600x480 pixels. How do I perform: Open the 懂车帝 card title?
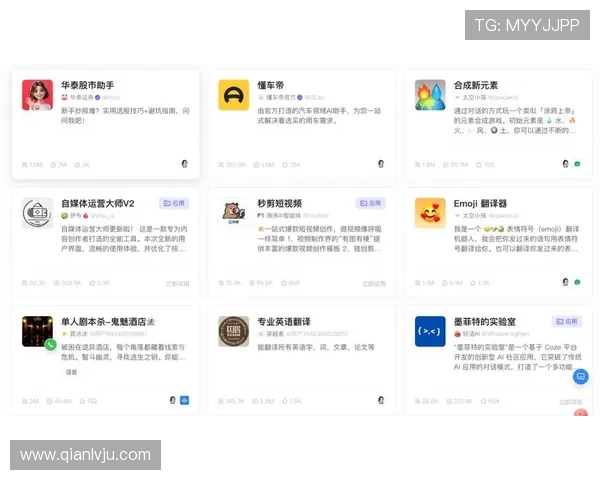point(271,85)
